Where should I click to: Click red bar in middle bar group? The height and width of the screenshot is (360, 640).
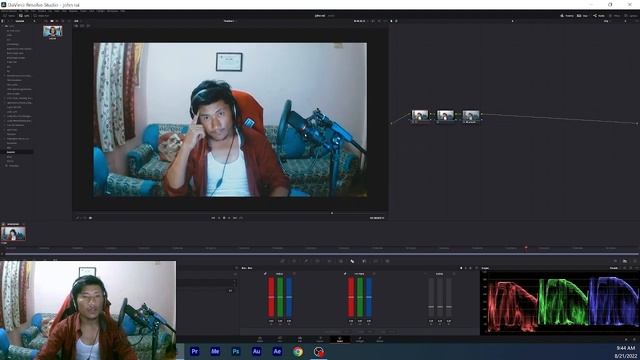351,297
